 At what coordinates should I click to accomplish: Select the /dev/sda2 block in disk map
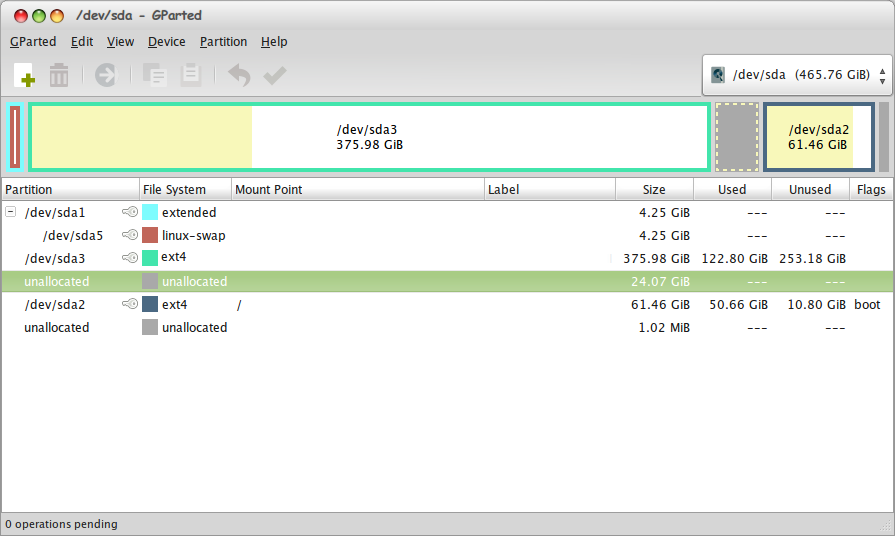(x=818, y=137)
